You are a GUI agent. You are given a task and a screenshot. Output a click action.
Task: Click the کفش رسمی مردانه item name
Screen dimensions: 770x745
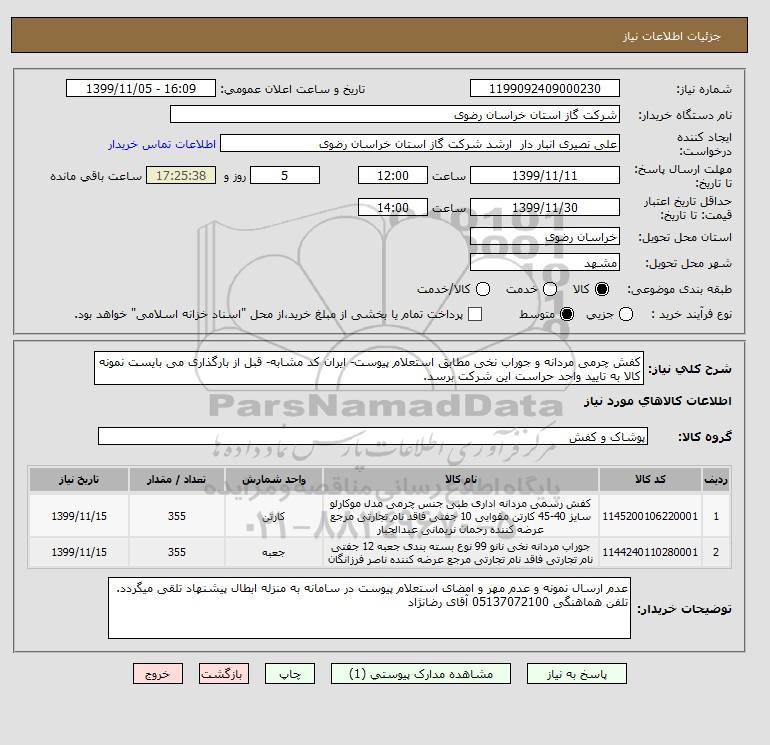click(x=461, y=516)
